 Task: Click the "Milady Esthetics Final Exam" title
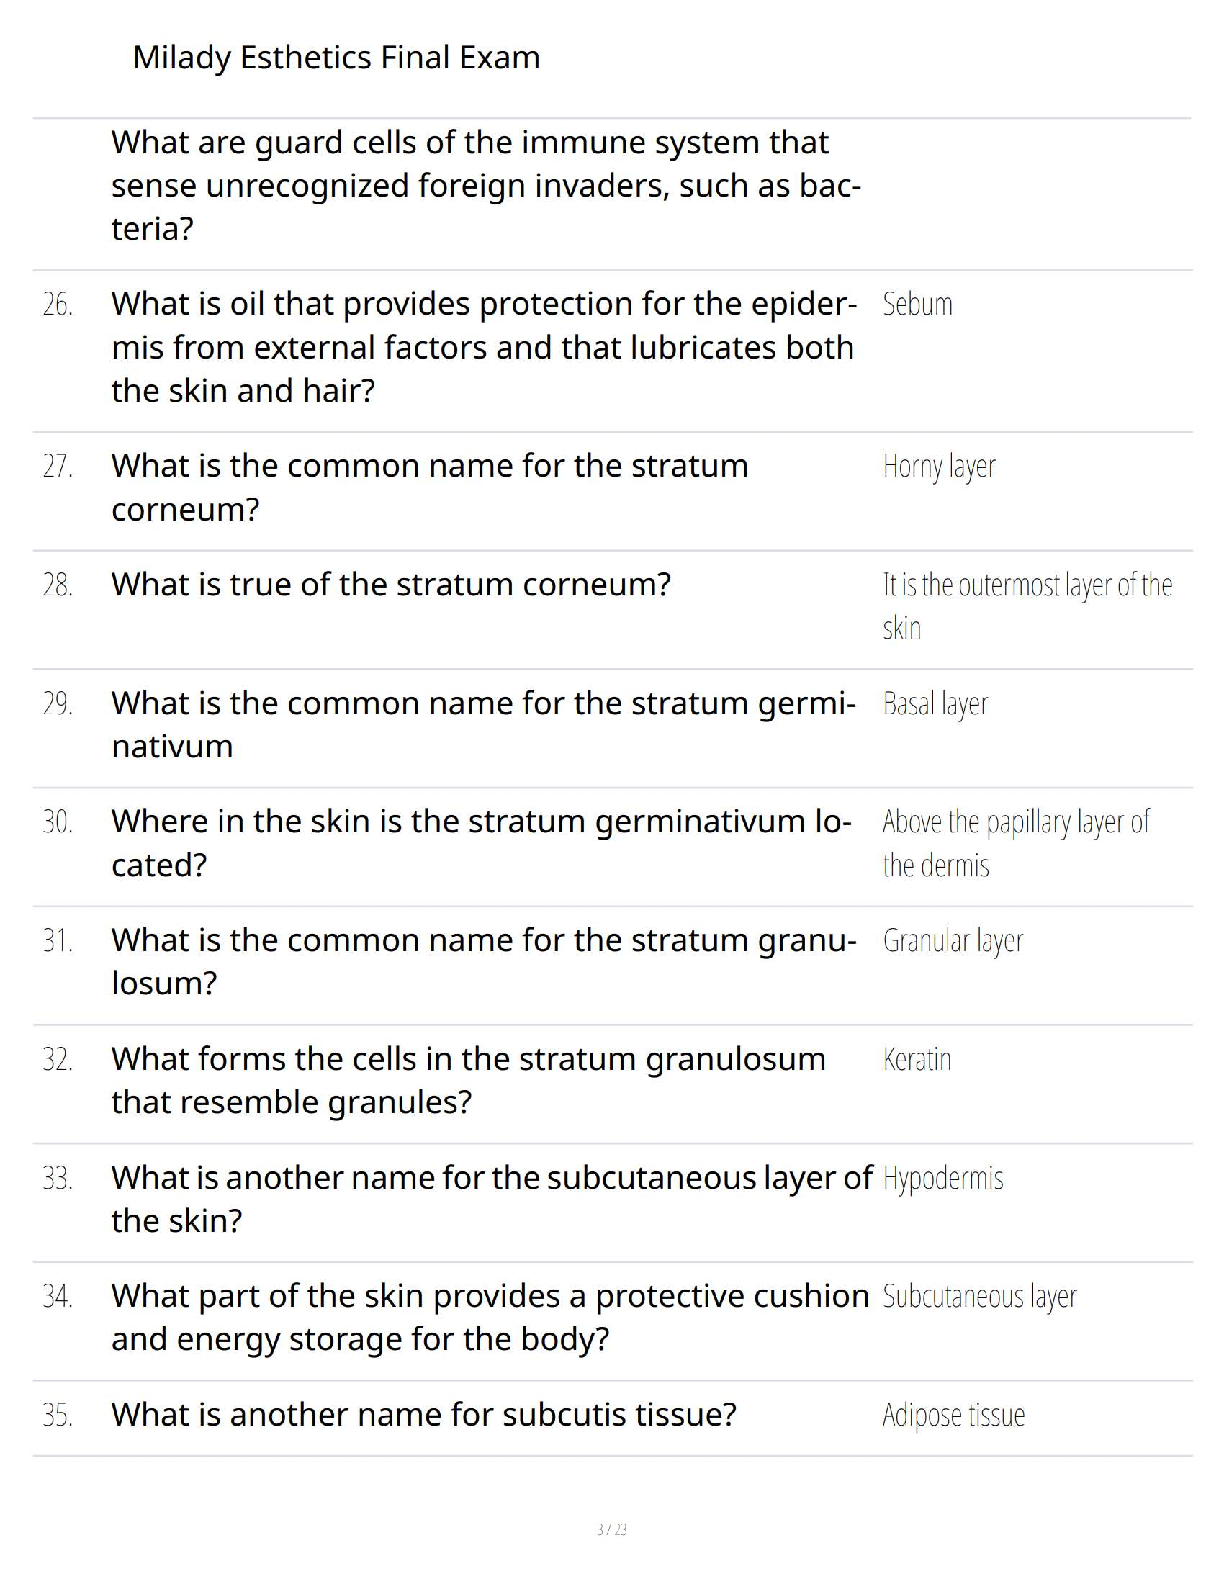pyautogui.click(x=336, y=58)
